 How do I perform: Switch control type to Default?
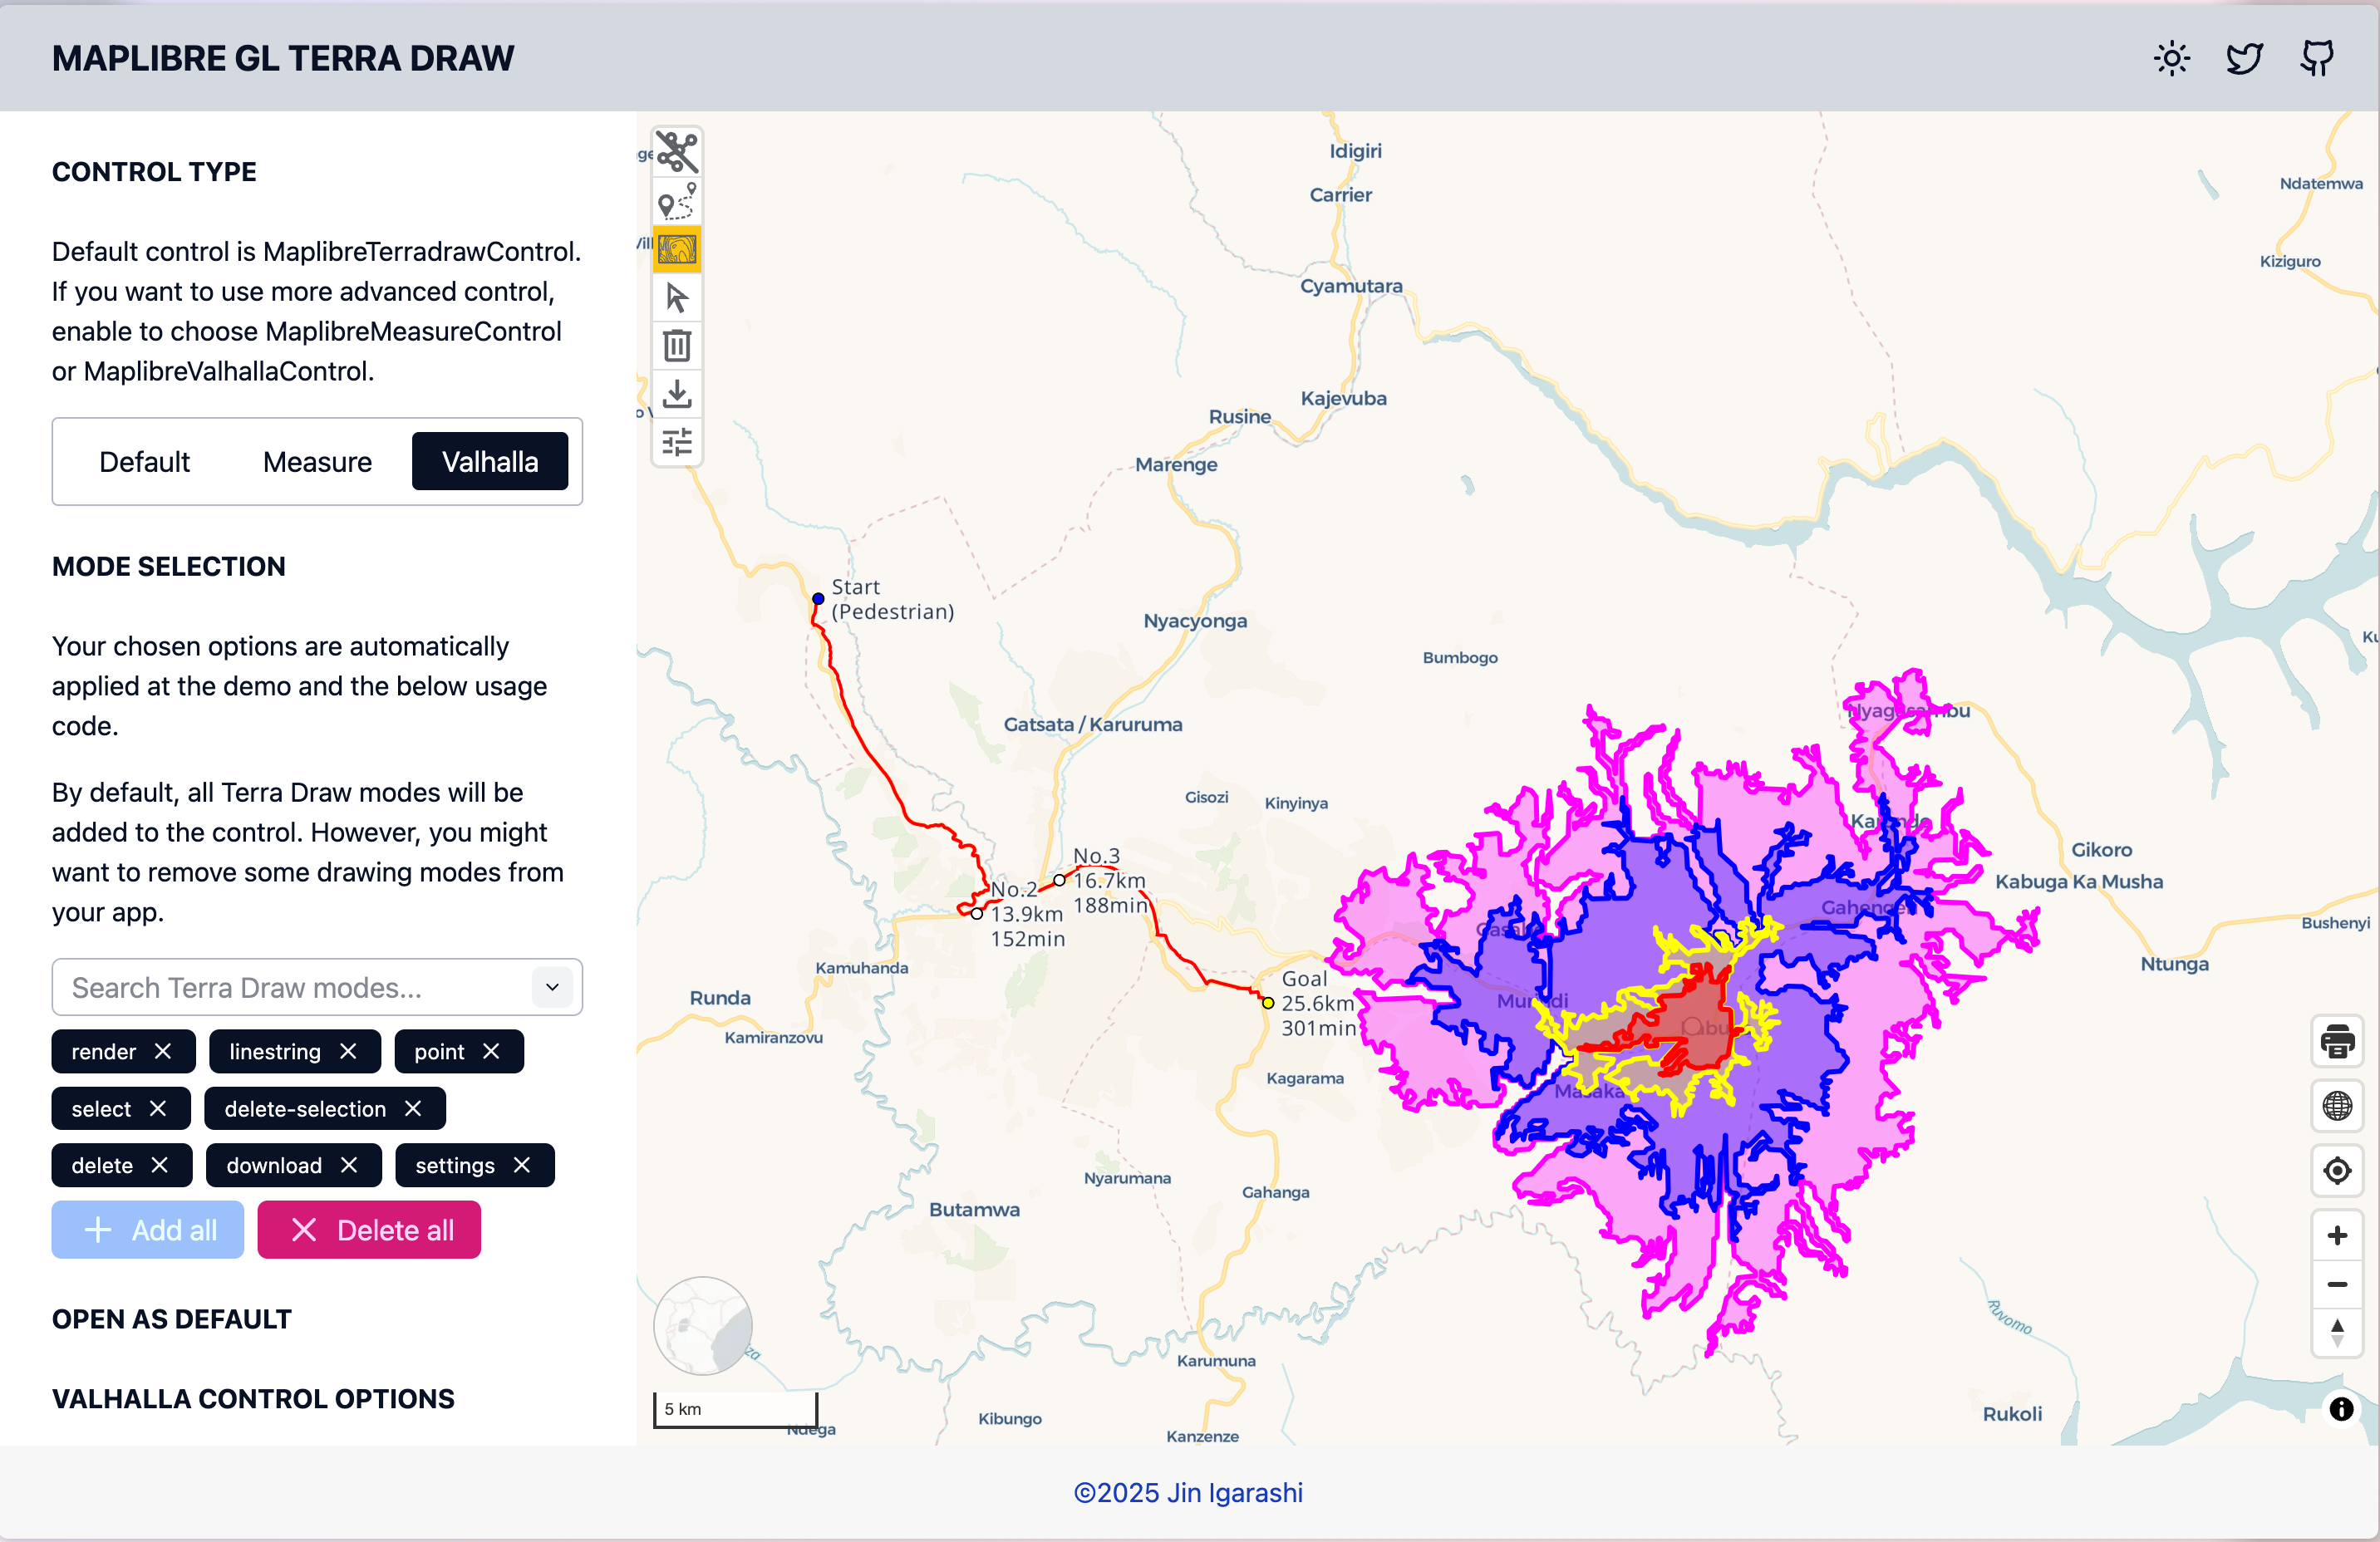pos(144,461)
